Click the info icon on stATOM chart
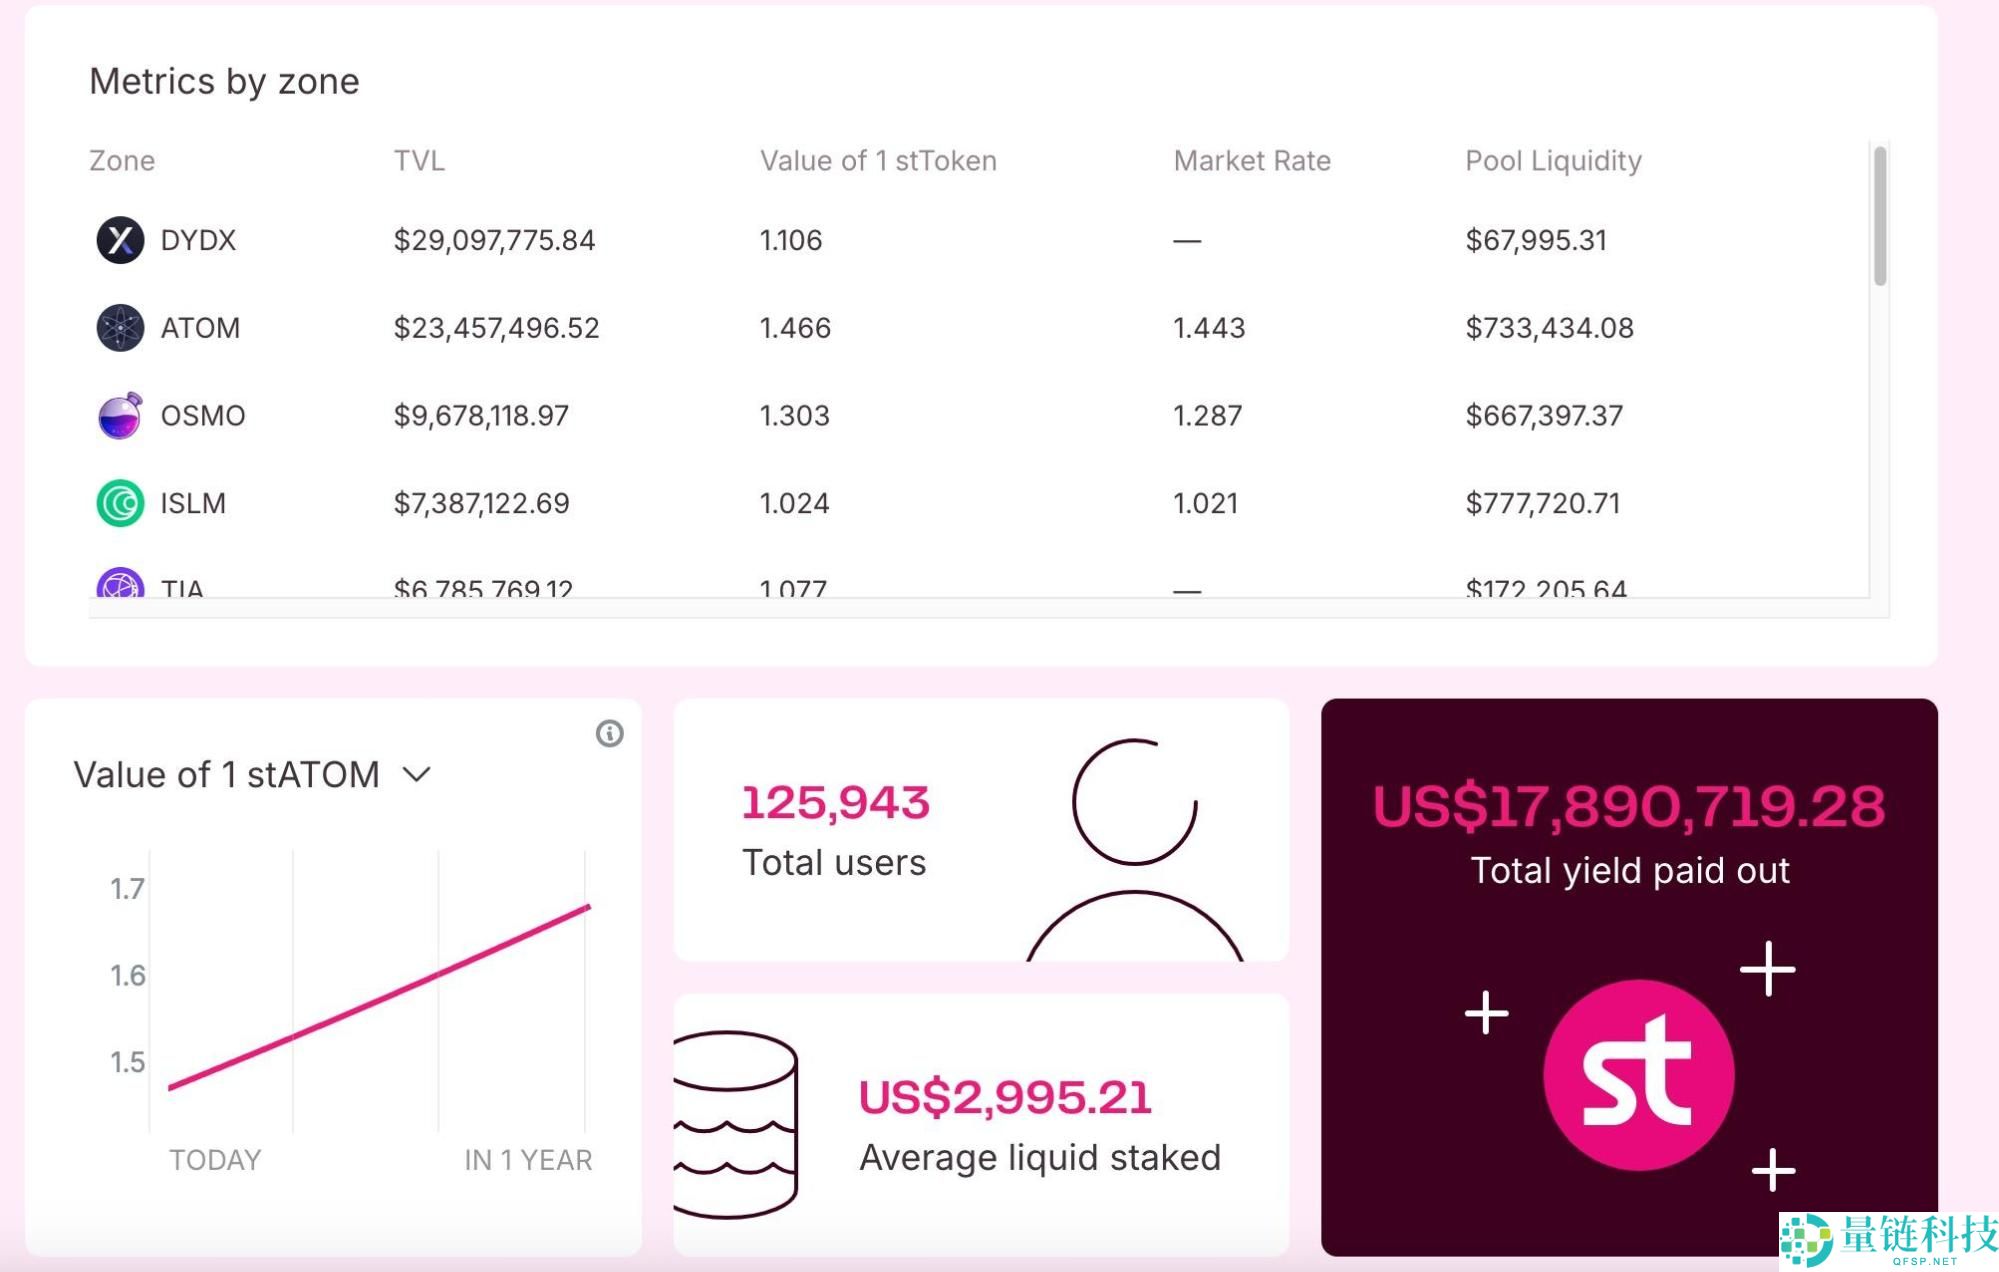Viewport: 1999px width, 1272px height. click(609, 734)
